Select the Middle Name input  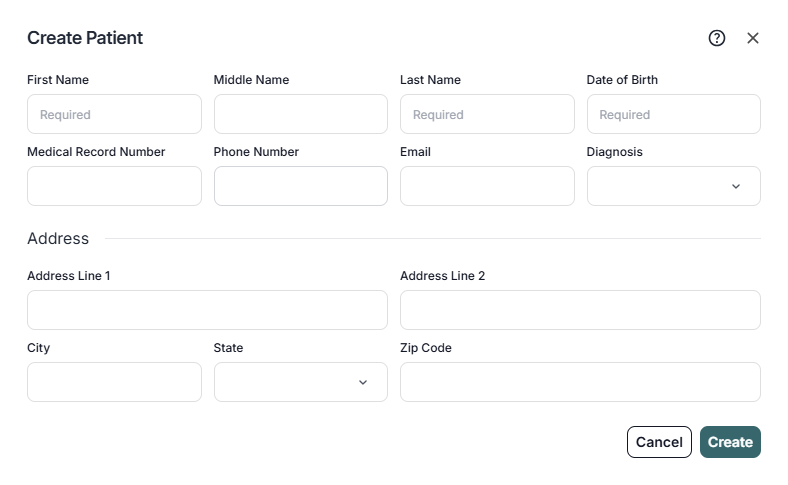300,114
